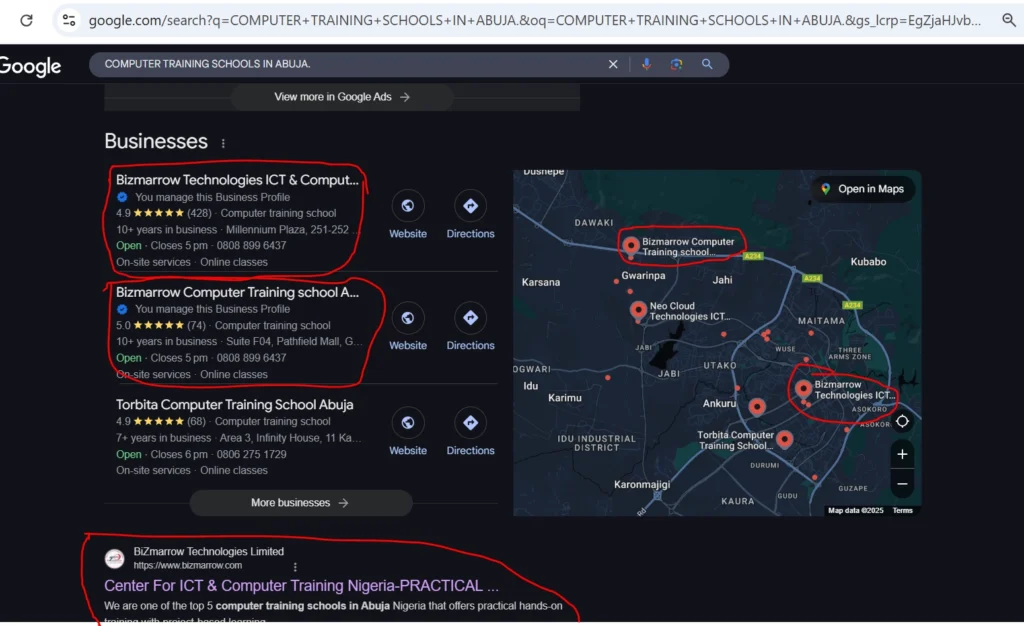Click https://www.bizmarrow.com URL text

pos(187,565)
